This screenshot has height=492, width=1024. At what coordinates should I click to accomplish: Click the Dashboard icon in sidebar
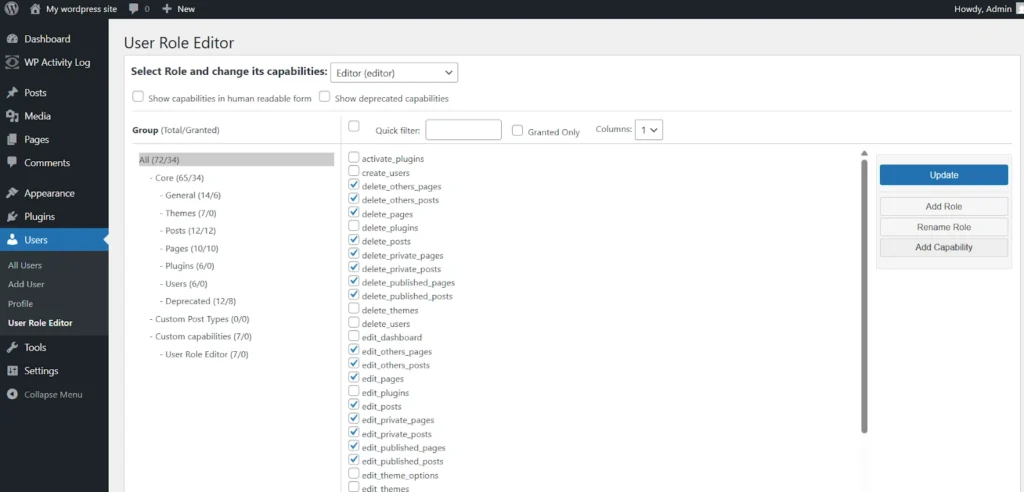(x=12, y=39)
